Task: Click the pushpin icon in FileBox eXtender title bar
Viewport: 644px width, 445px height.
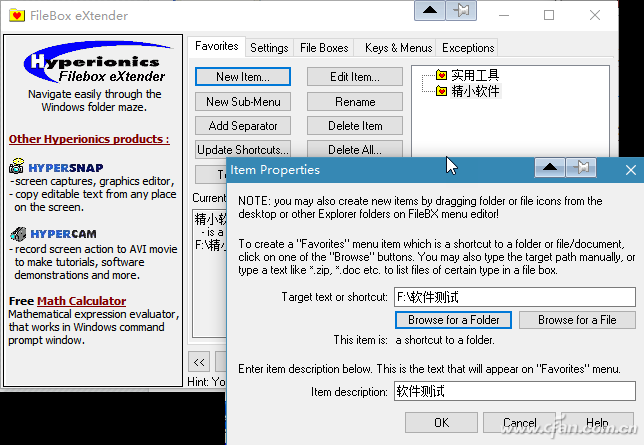Action: 461,10
